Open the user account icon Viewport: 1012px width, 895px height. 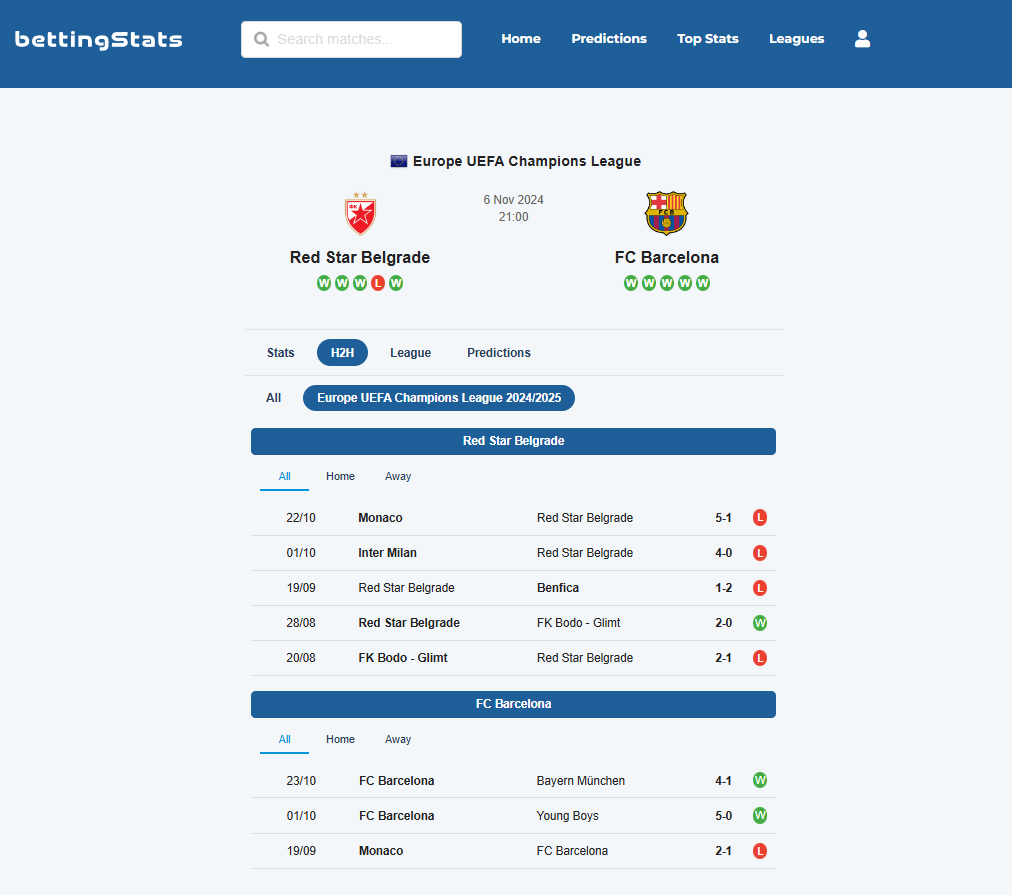(862, 39)
